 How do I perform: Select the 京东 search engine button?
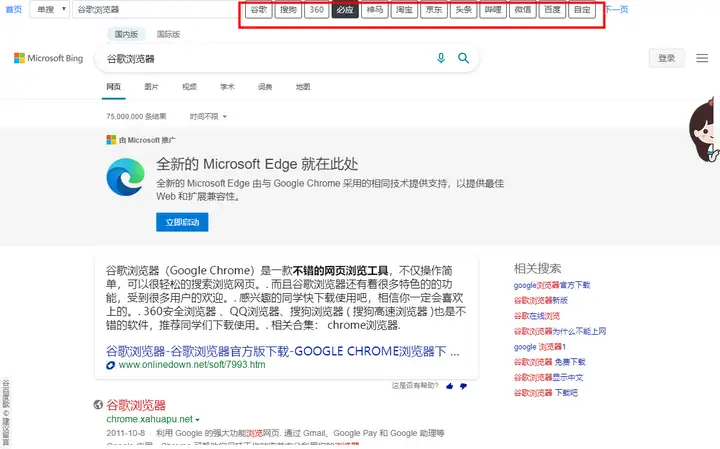(434, 10)
